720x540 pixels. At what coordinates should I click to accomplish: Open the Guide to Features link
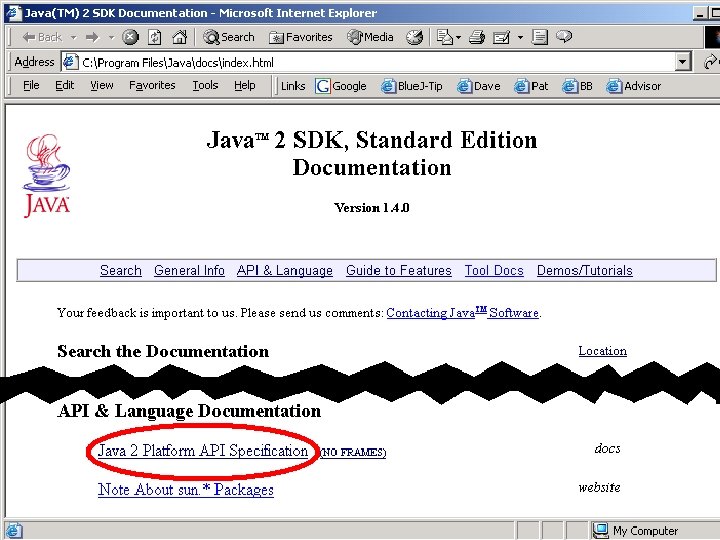(399, 270)
